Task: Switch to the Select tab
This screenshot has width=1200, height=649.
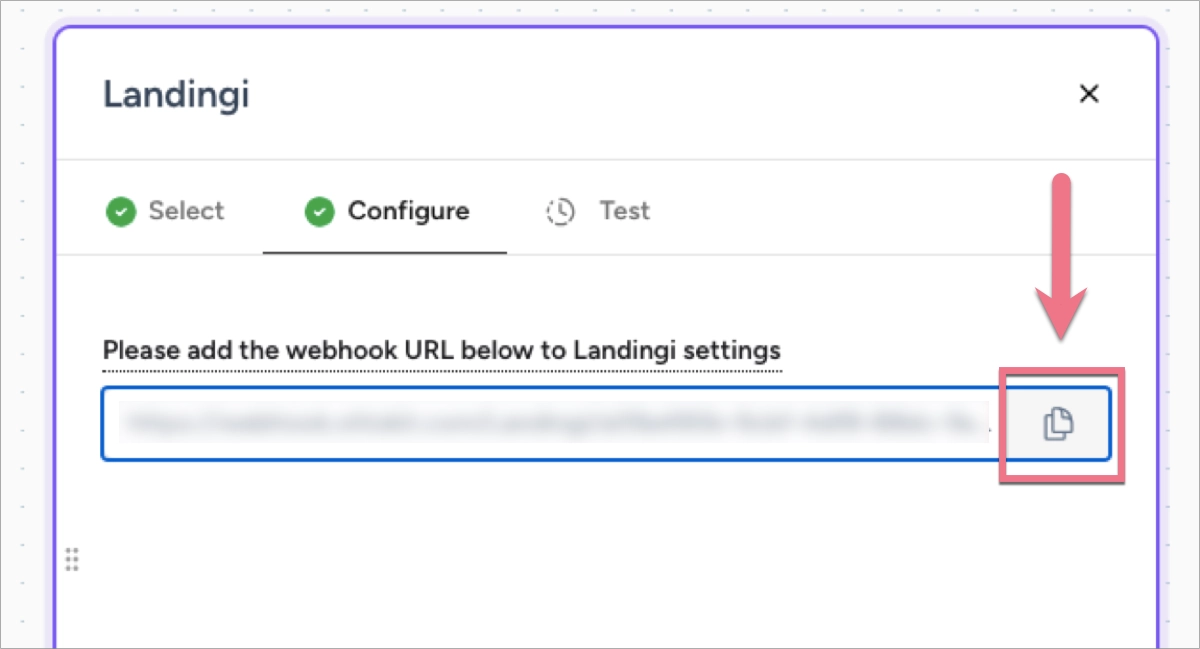Action: pos(186,212)
